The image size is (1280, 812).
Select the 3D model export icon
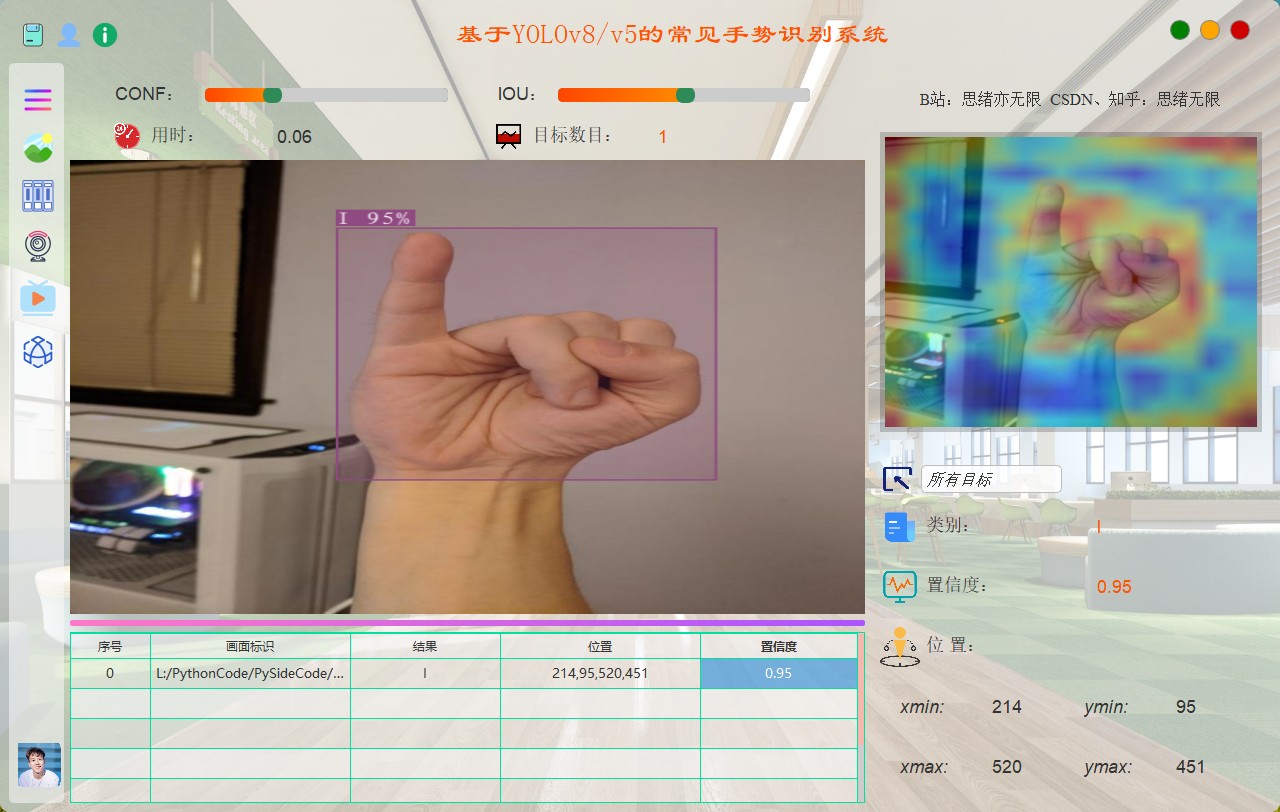[x=38, y=352]
